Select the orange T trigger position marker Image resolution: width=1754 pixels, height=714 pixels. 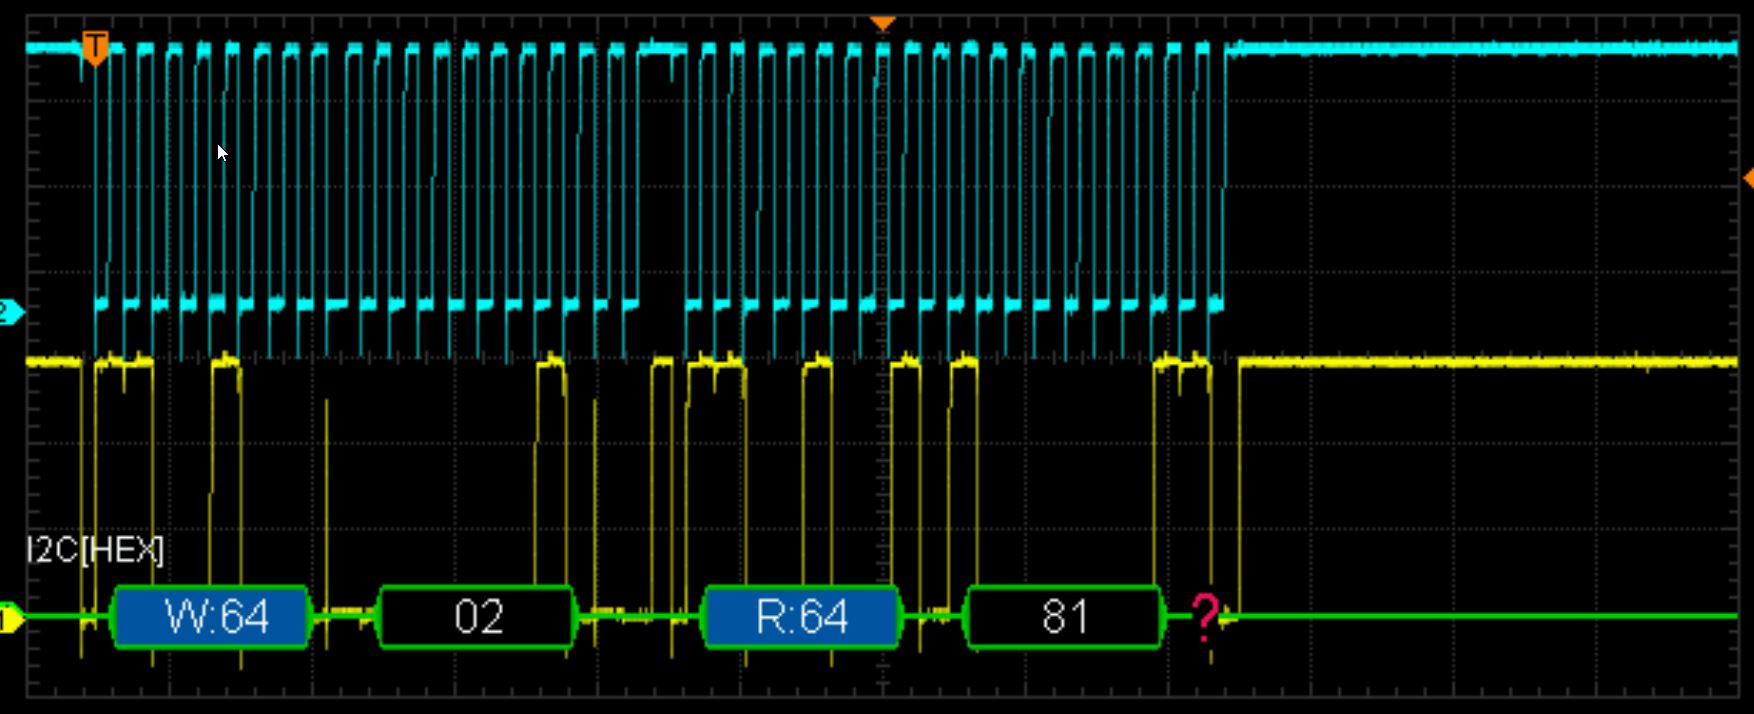95,48
